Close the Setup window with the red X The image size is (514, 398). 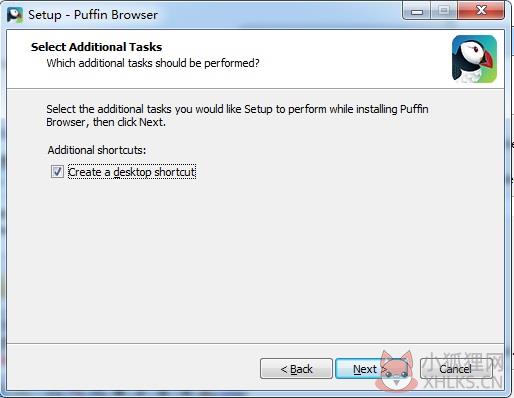481,11
